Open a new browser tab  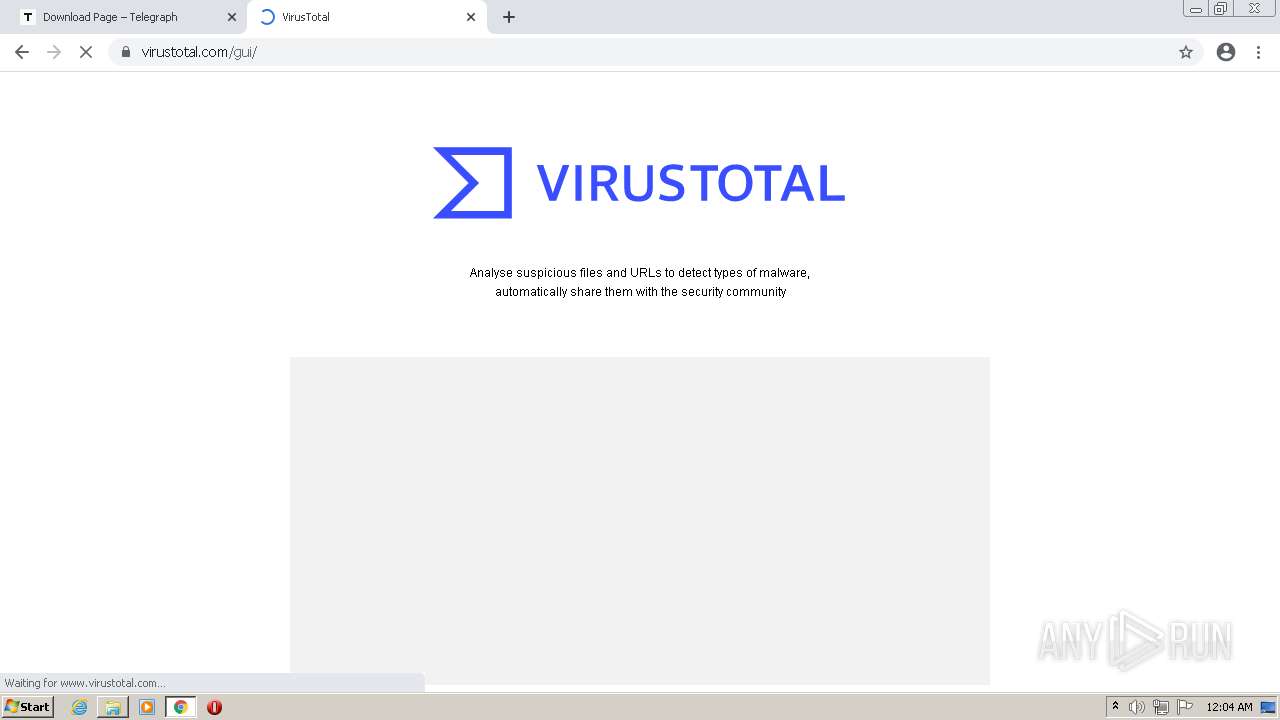point(509,17)
